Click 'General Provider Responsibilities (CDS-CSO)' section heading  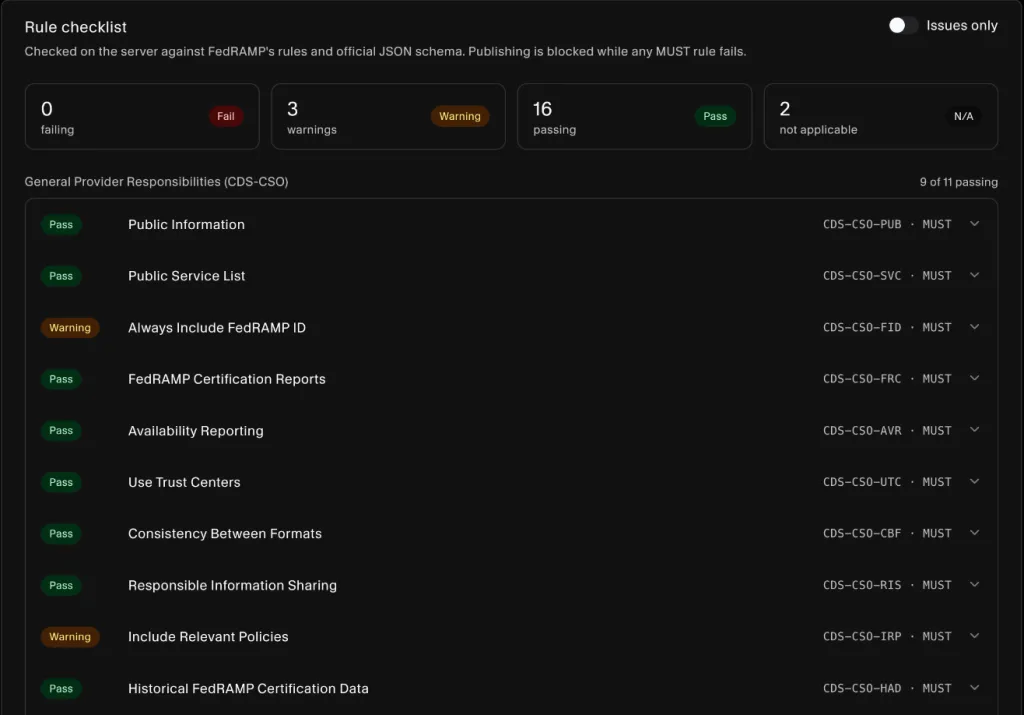click(x=156, y=182)
